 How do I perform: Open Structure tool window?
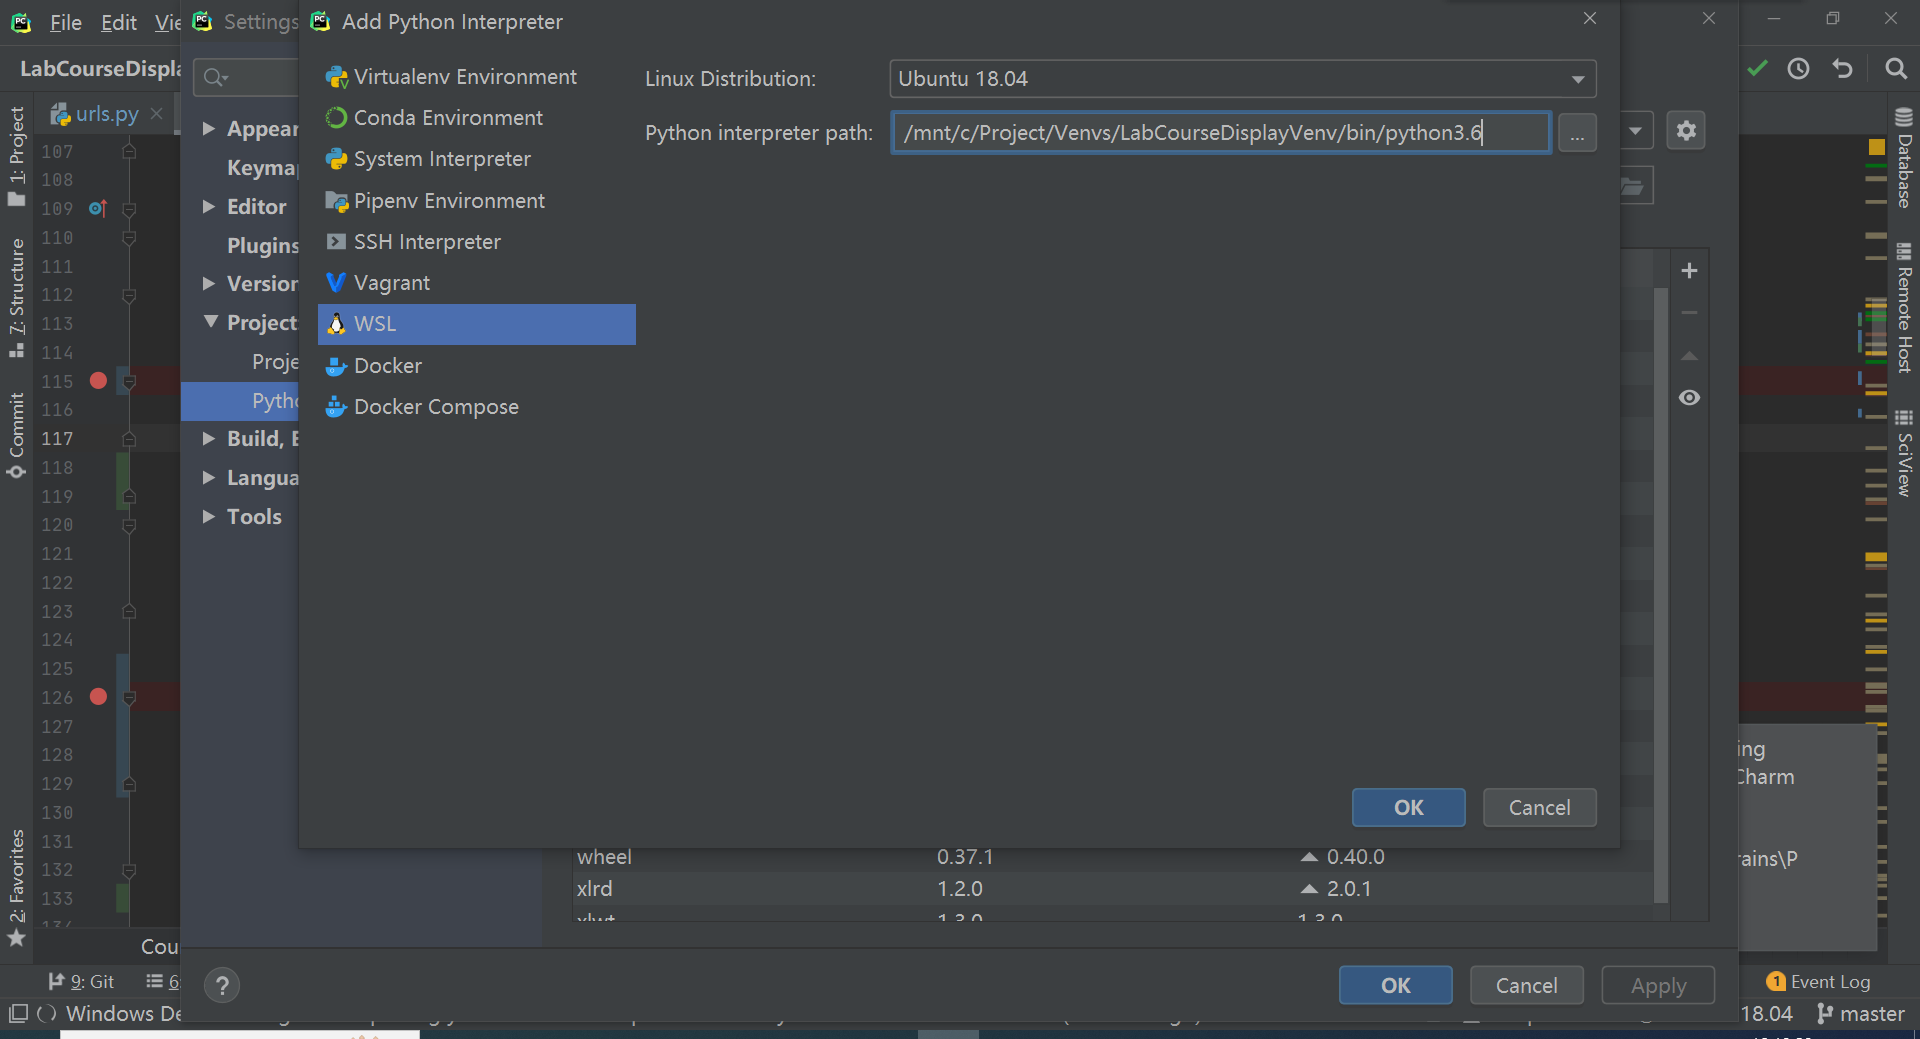16,297
